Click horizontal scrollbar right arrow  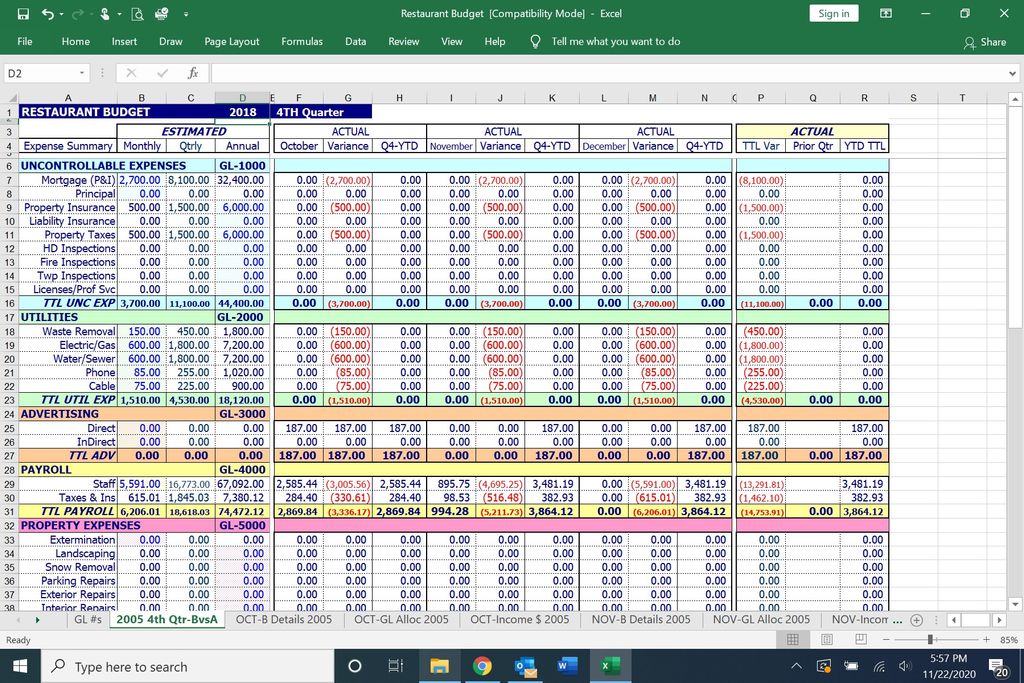999,620
